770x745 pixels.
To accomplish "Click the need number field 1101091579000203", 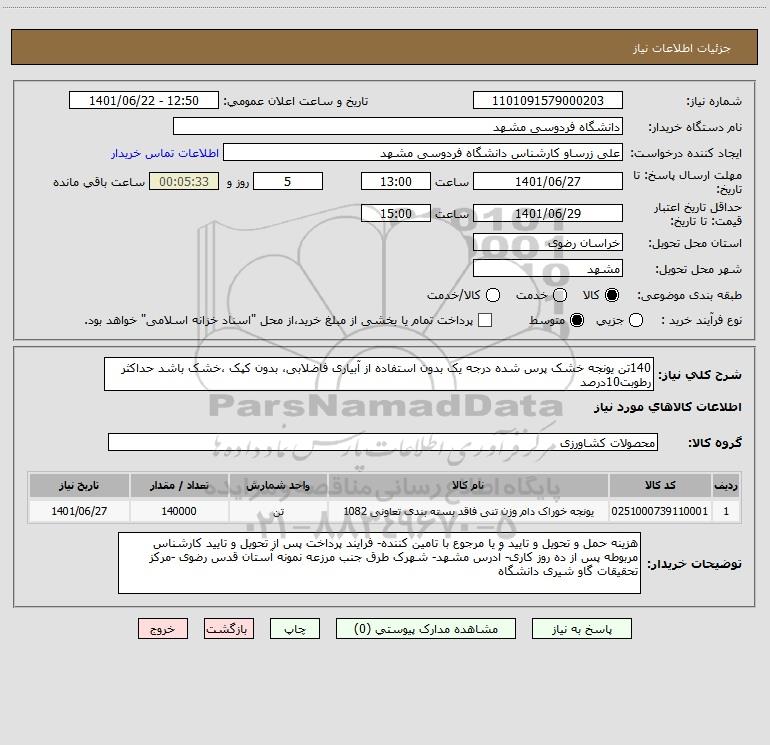I will [548, 101].
